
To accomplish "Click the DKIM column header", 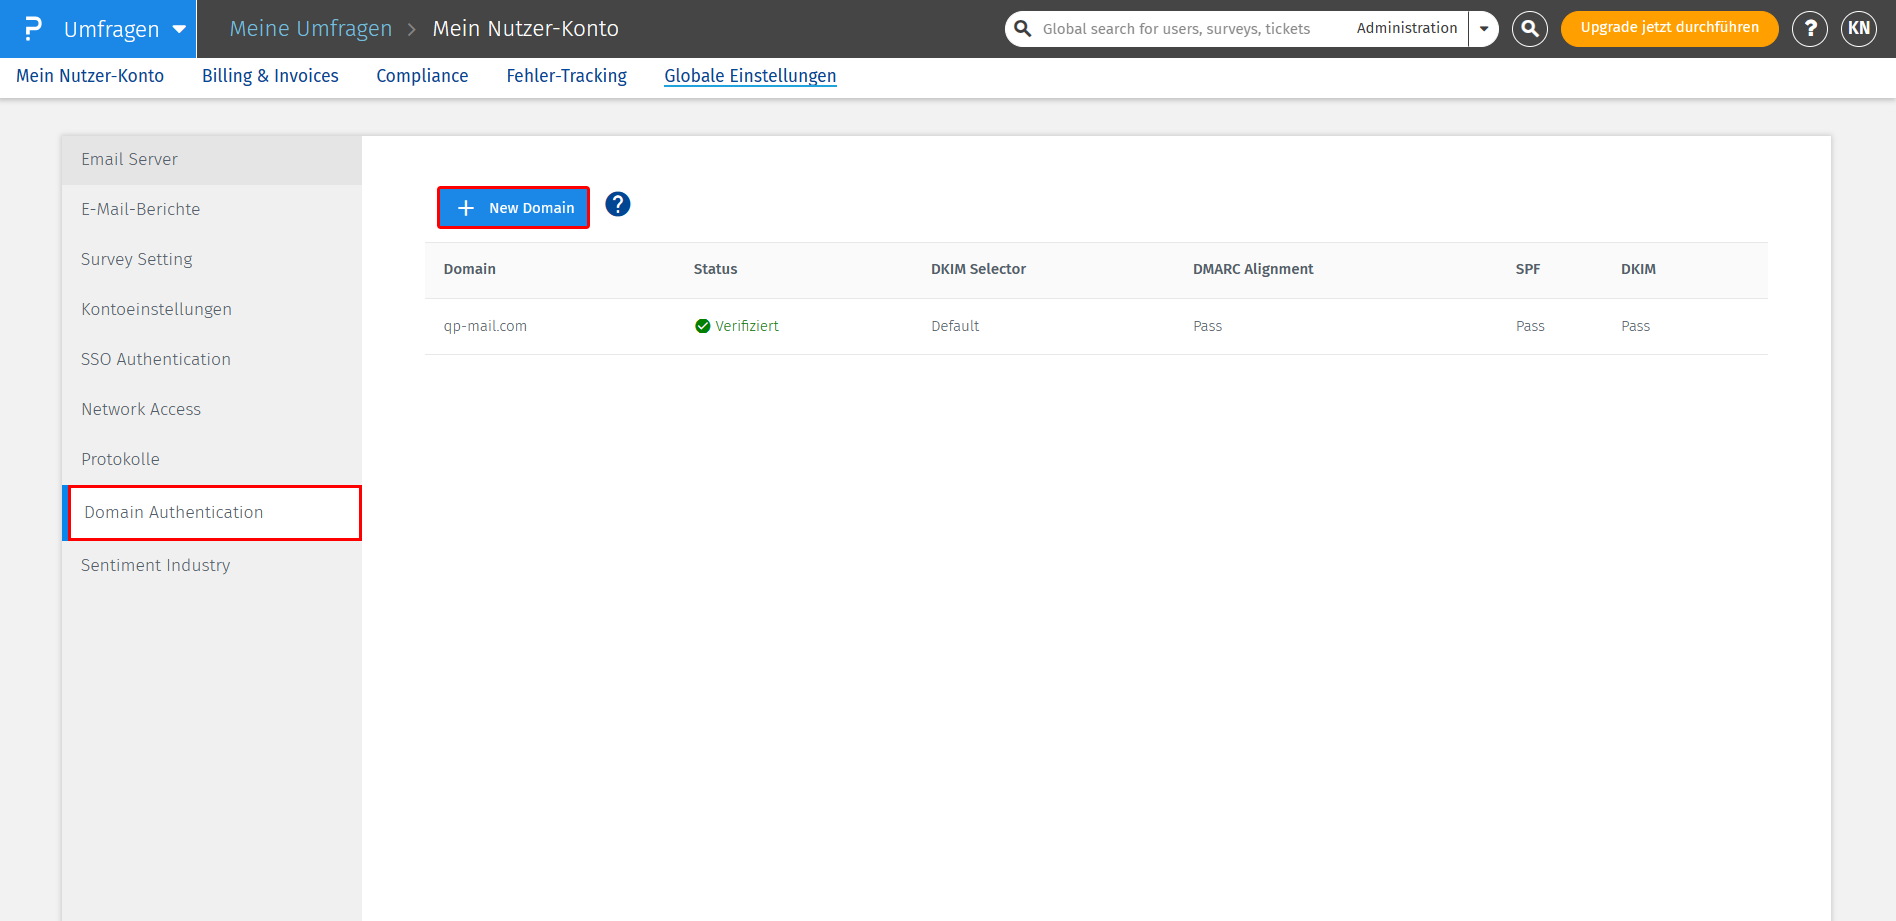I will (1638, 270).
